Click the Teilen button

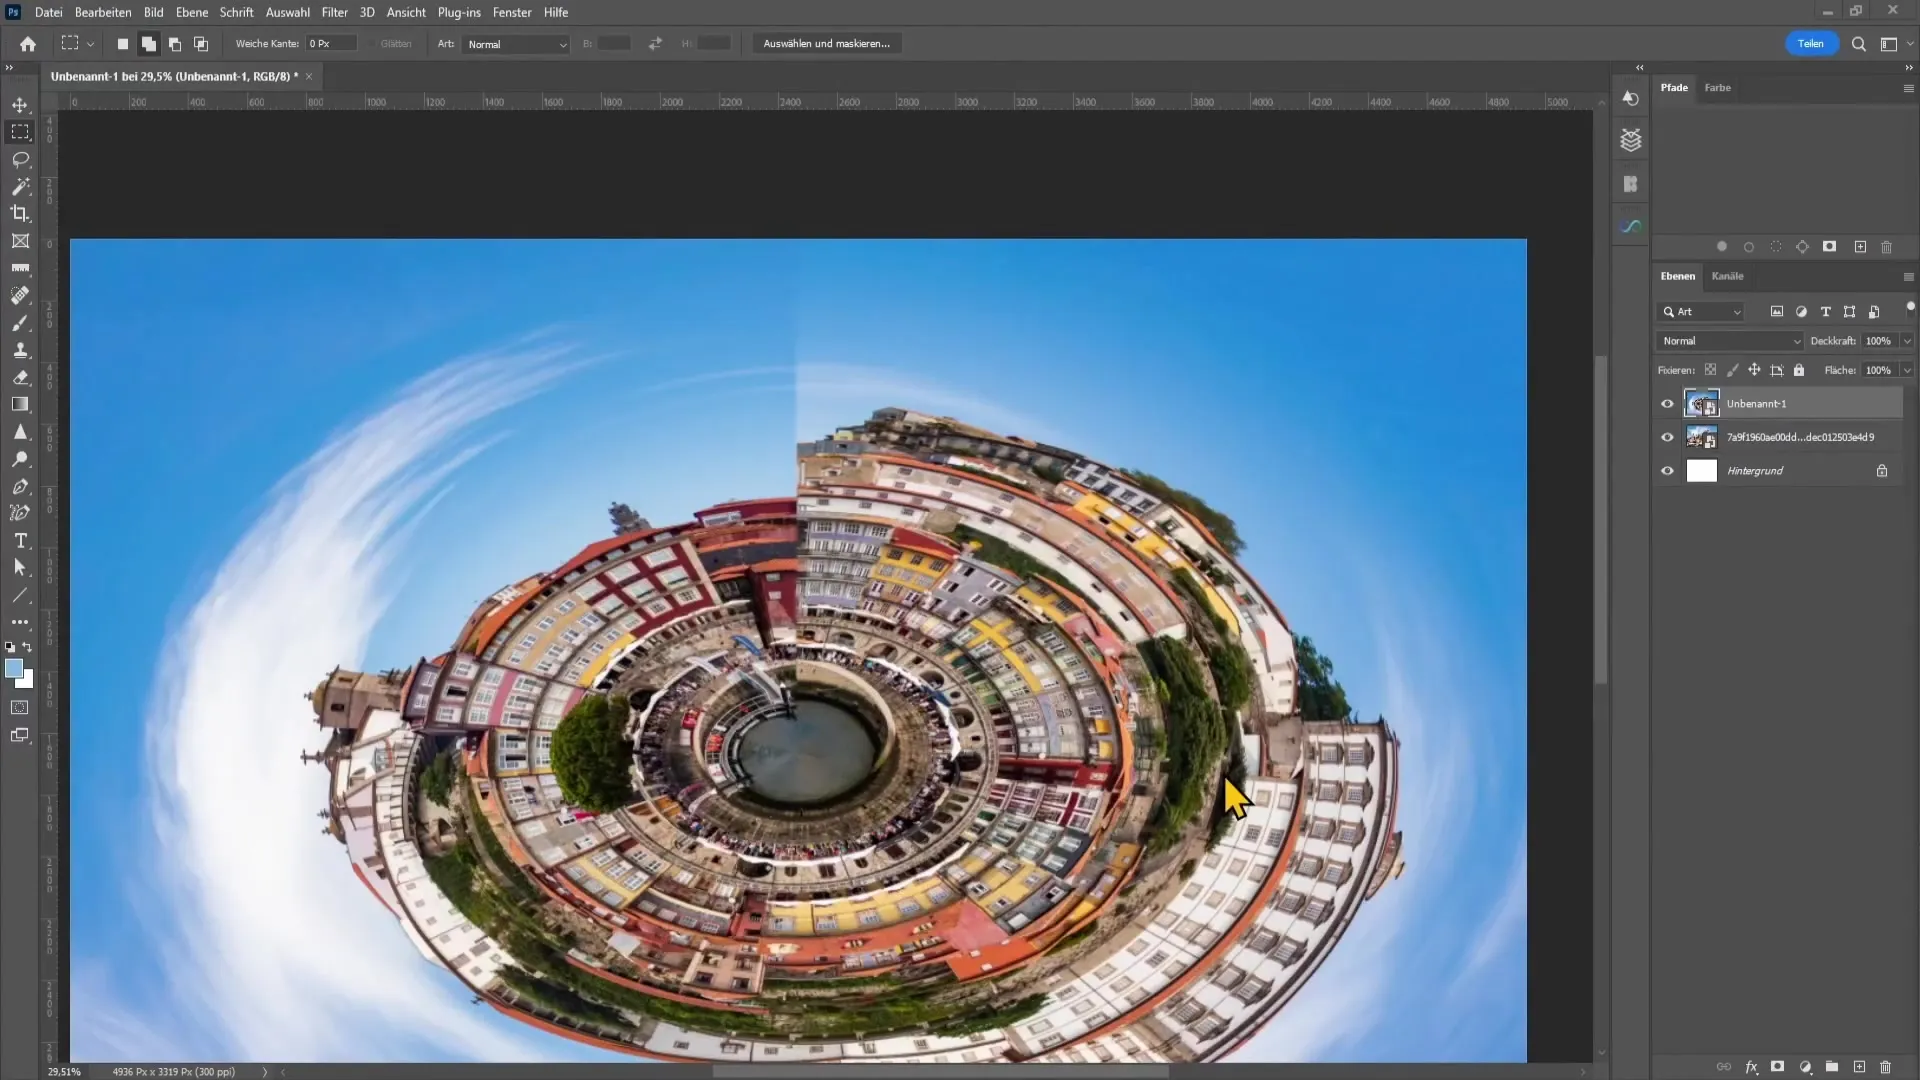1811,44
